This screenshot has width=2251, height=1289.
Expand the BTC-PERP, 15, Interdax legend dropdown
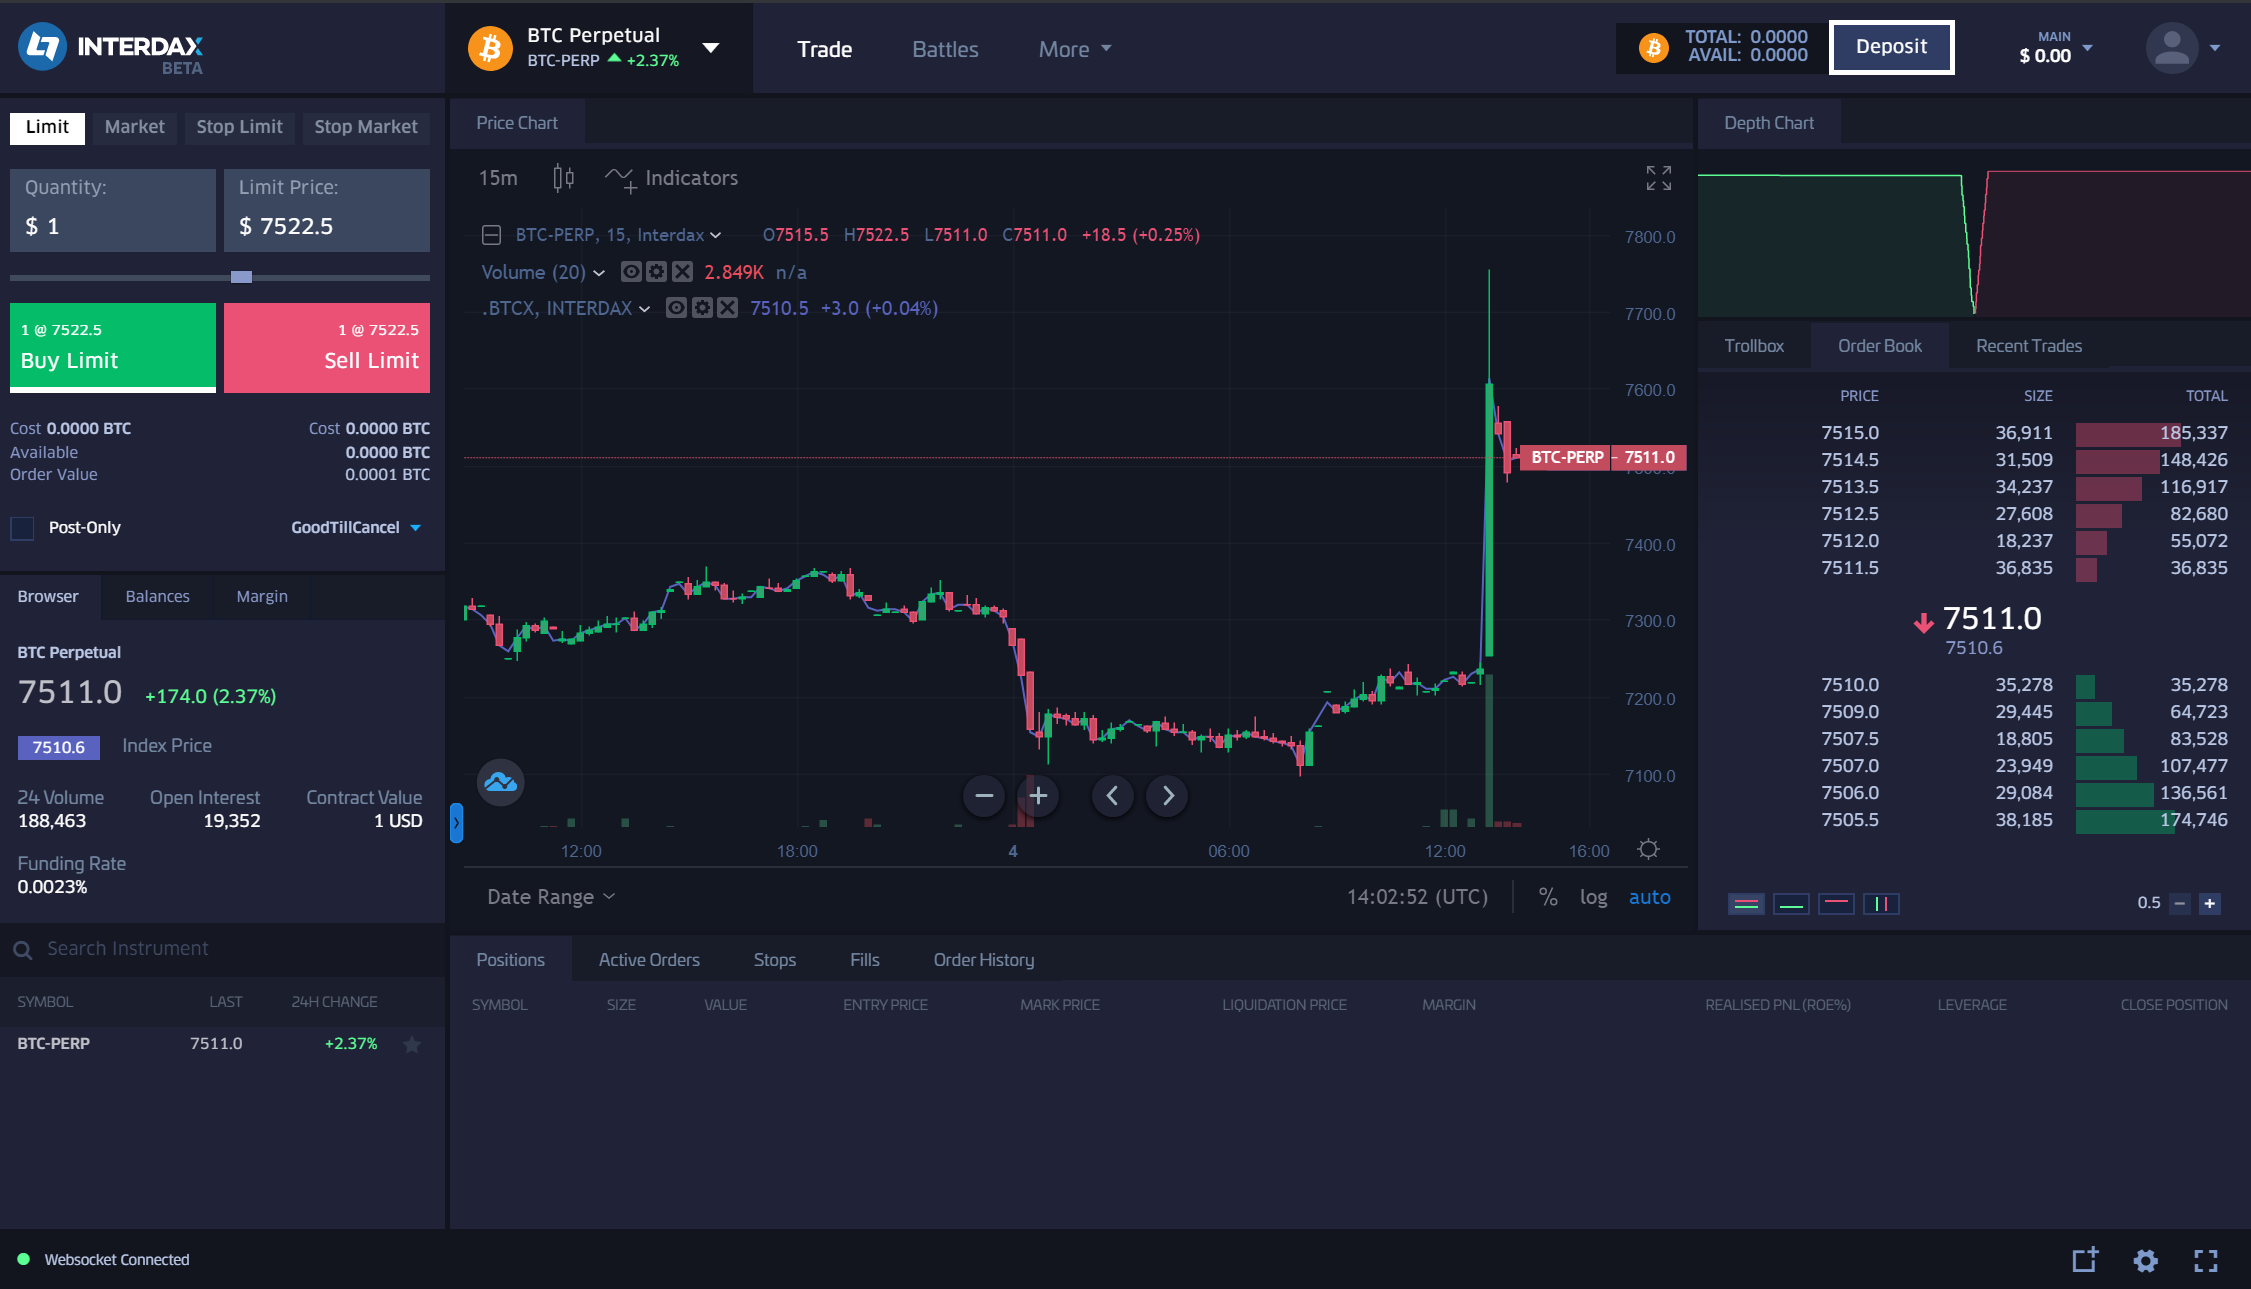click(715, 236)
